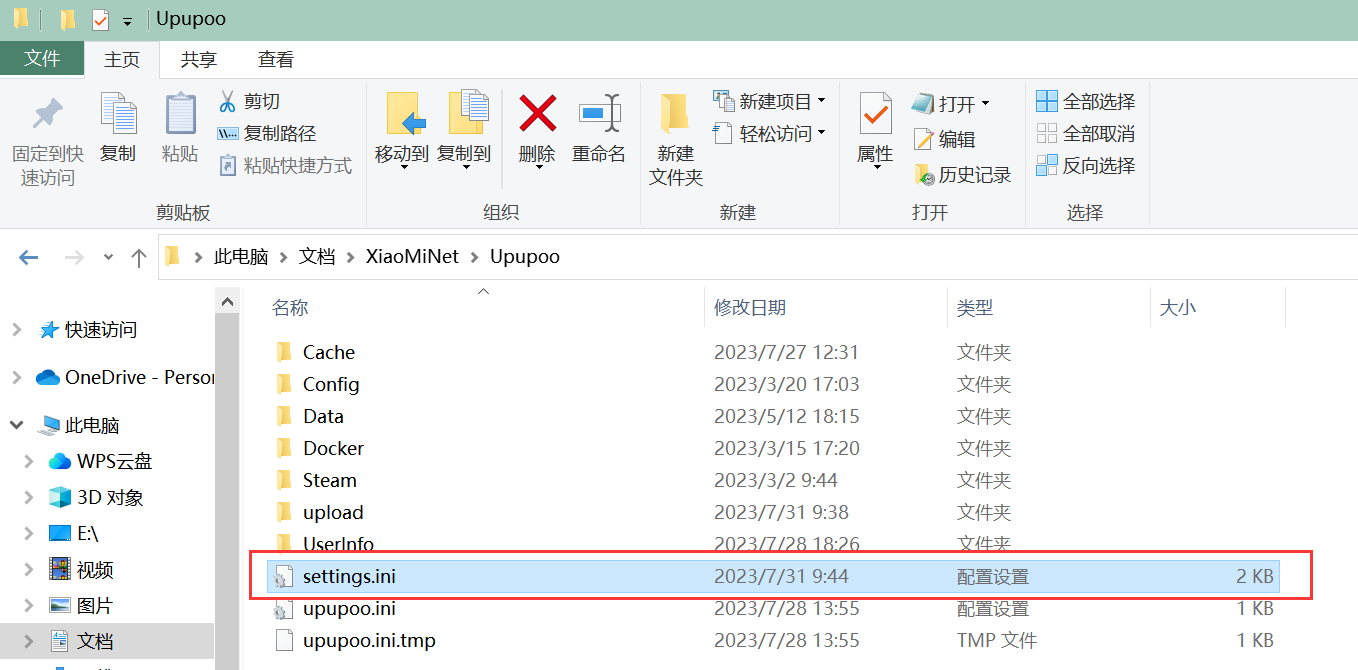1358x670 pixels.
Task: Click the Cut (剪切) scissors icon
Action: tap(228, 101)
